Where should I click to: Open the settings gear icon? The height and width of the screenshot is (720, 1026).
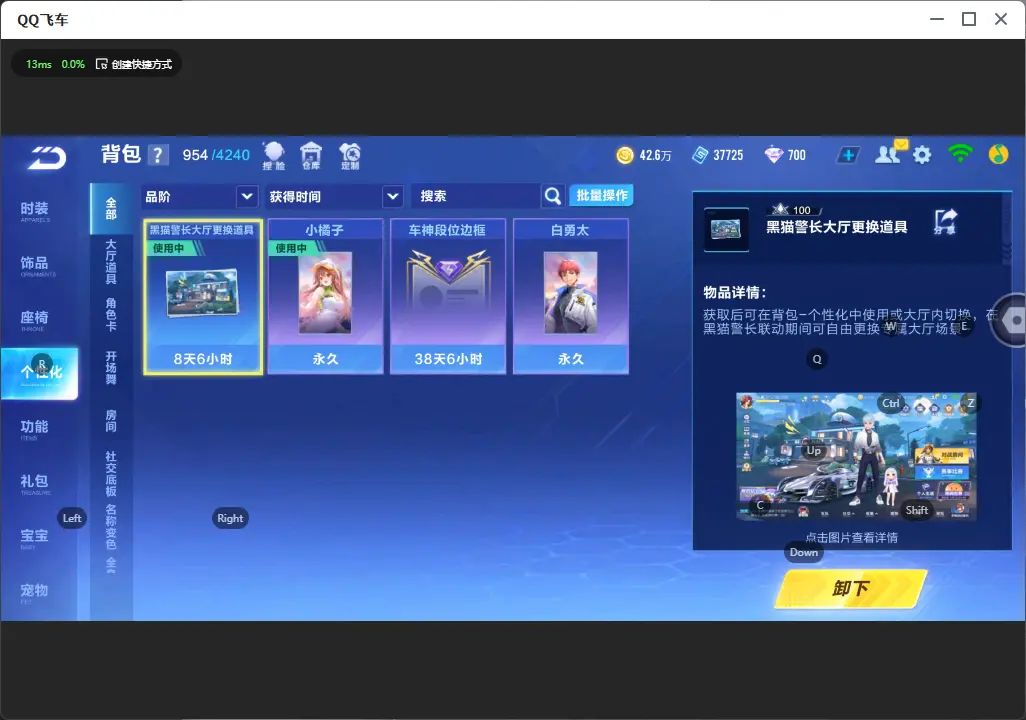pos(922,155)
